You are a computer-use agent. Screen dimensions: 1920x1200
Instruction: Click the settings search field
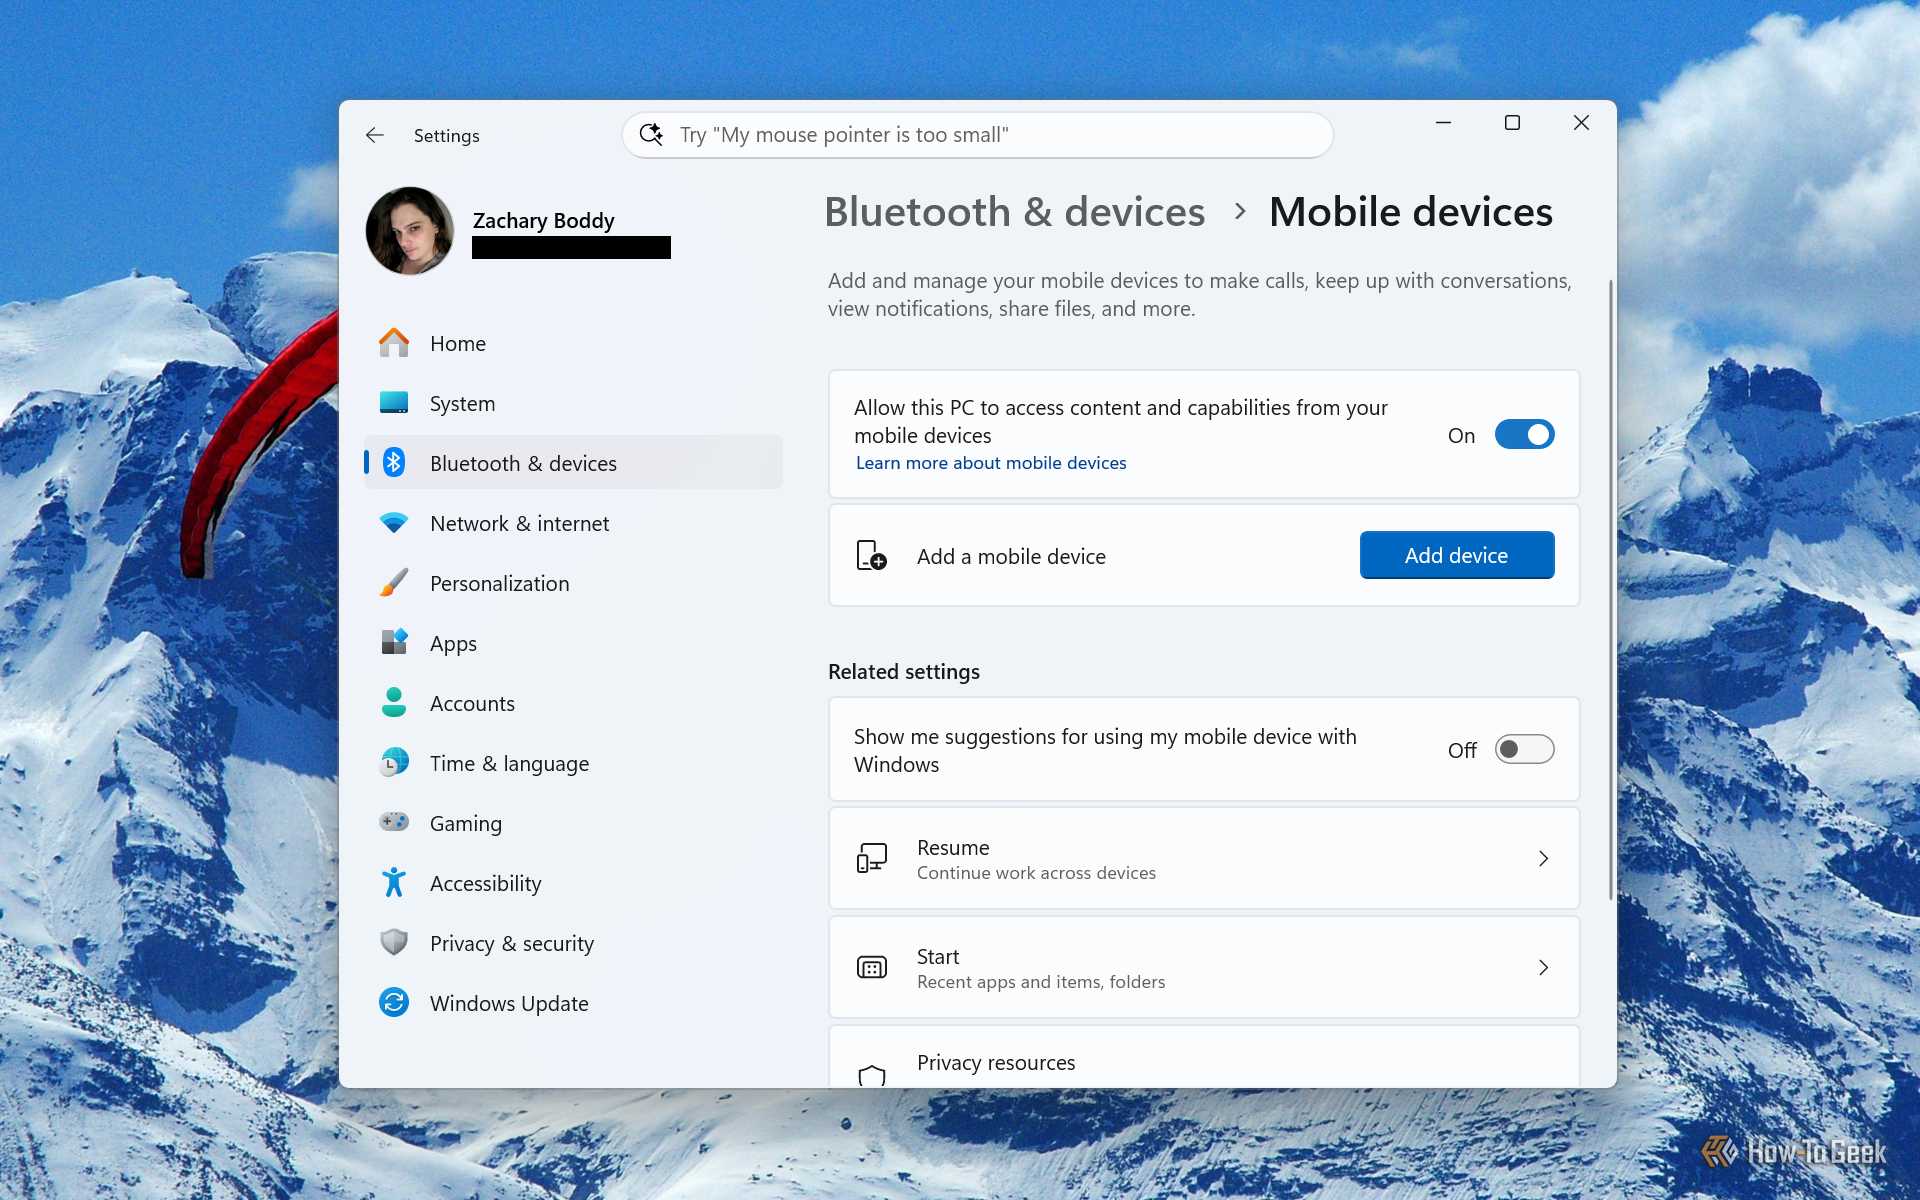pos(977,135)
